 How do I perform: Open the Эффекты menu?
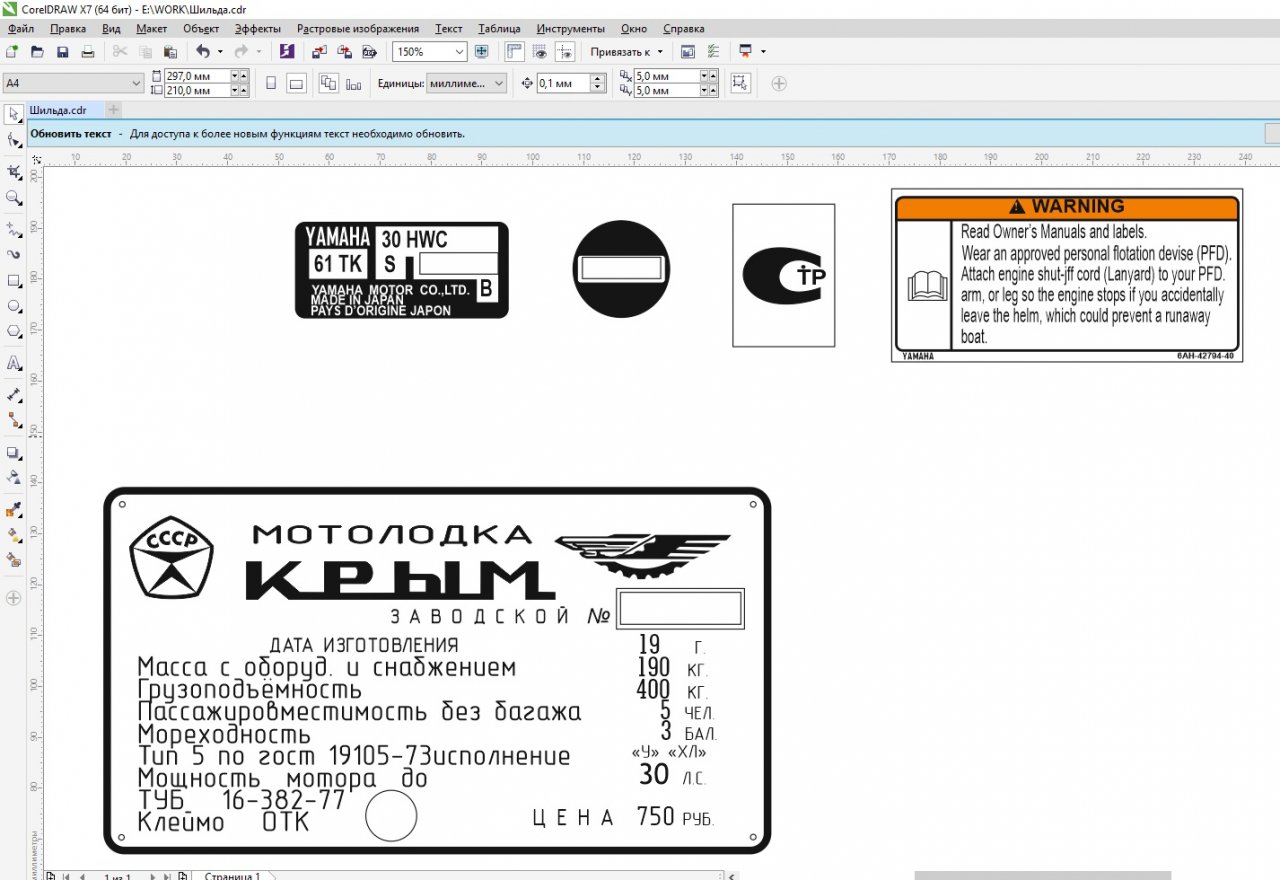(x=257, y=29)
